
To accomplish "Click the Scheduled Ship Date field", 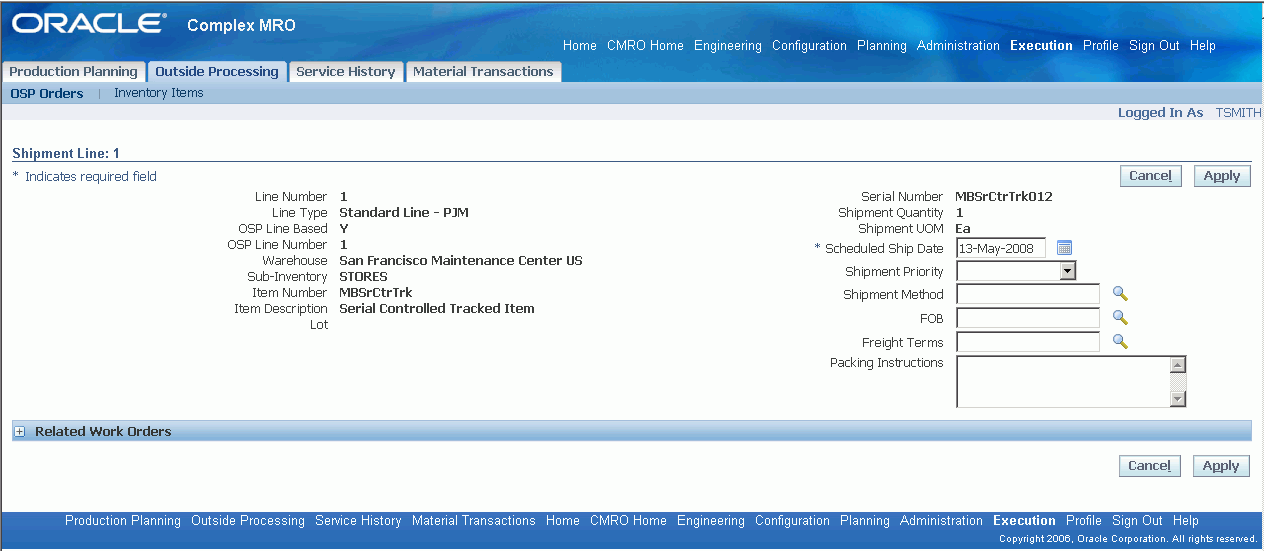I will point(1001,248).
